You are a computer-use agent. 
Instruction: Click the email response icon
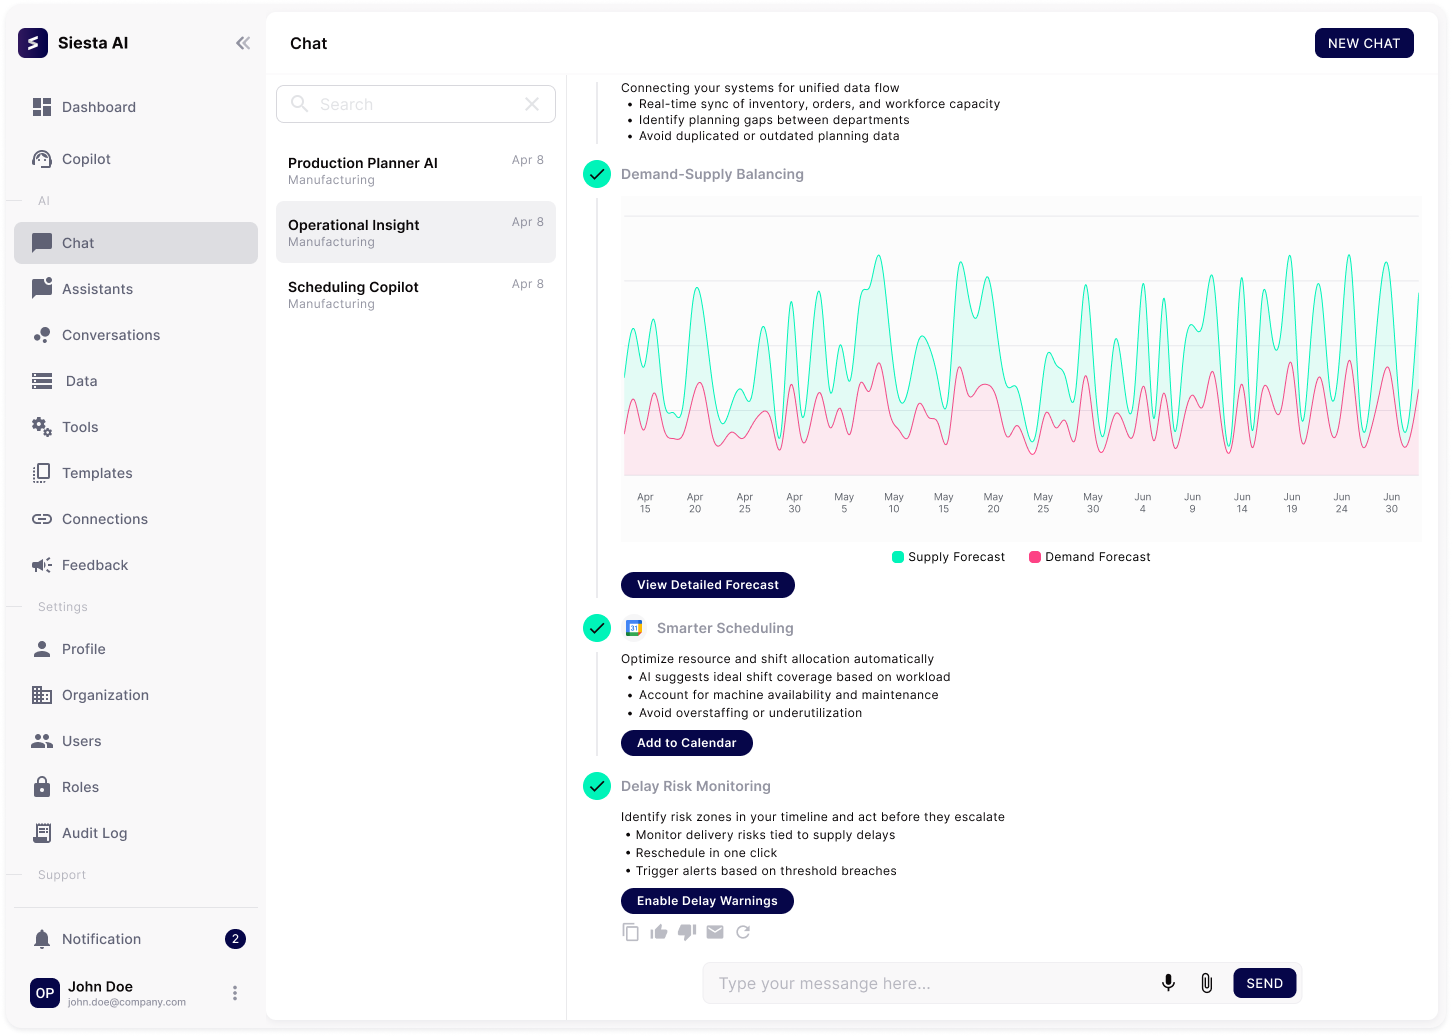coord(714,932)
